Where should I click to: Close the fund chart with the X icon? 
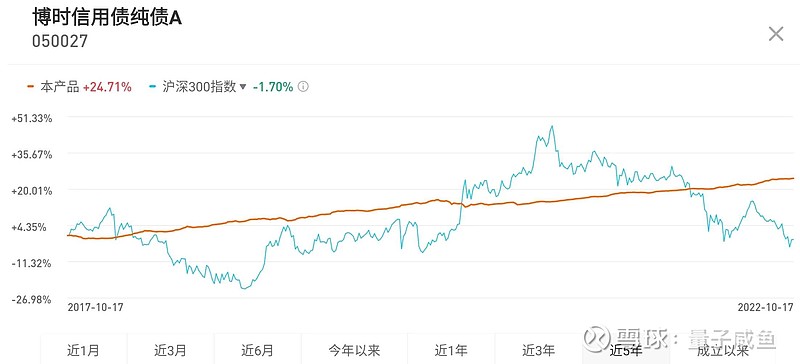[776, 34]
